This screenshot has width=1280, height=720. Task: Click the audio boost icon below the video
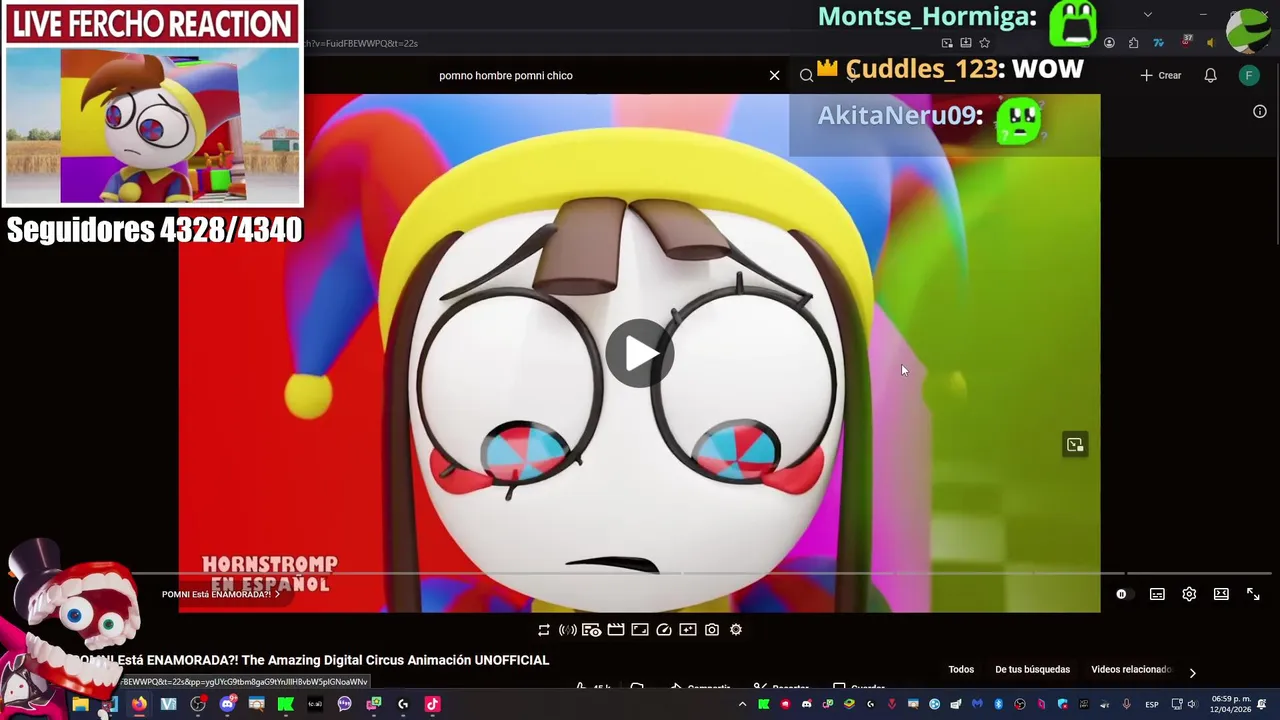coord(567,630)
